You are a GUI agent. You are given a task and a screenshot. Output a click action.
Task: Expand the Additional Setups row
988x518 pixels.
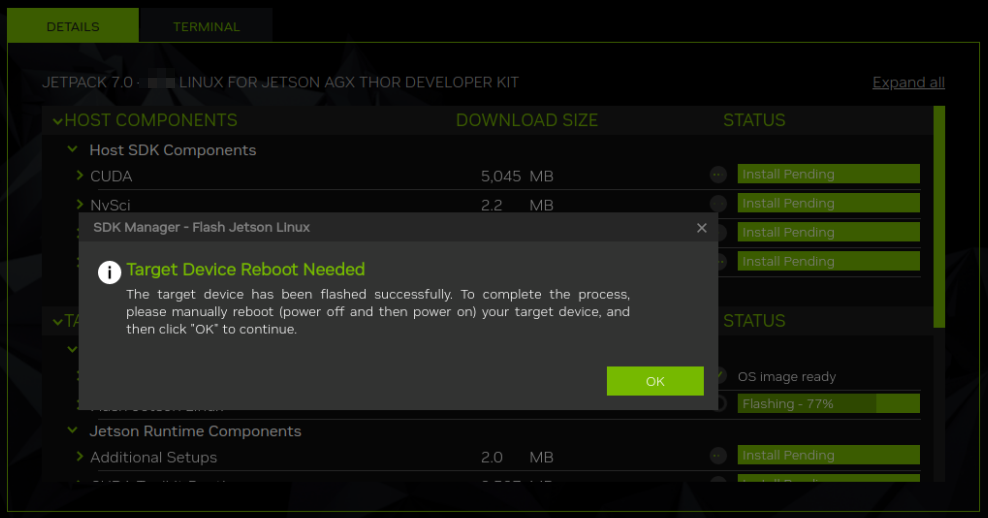pos(80,456)
